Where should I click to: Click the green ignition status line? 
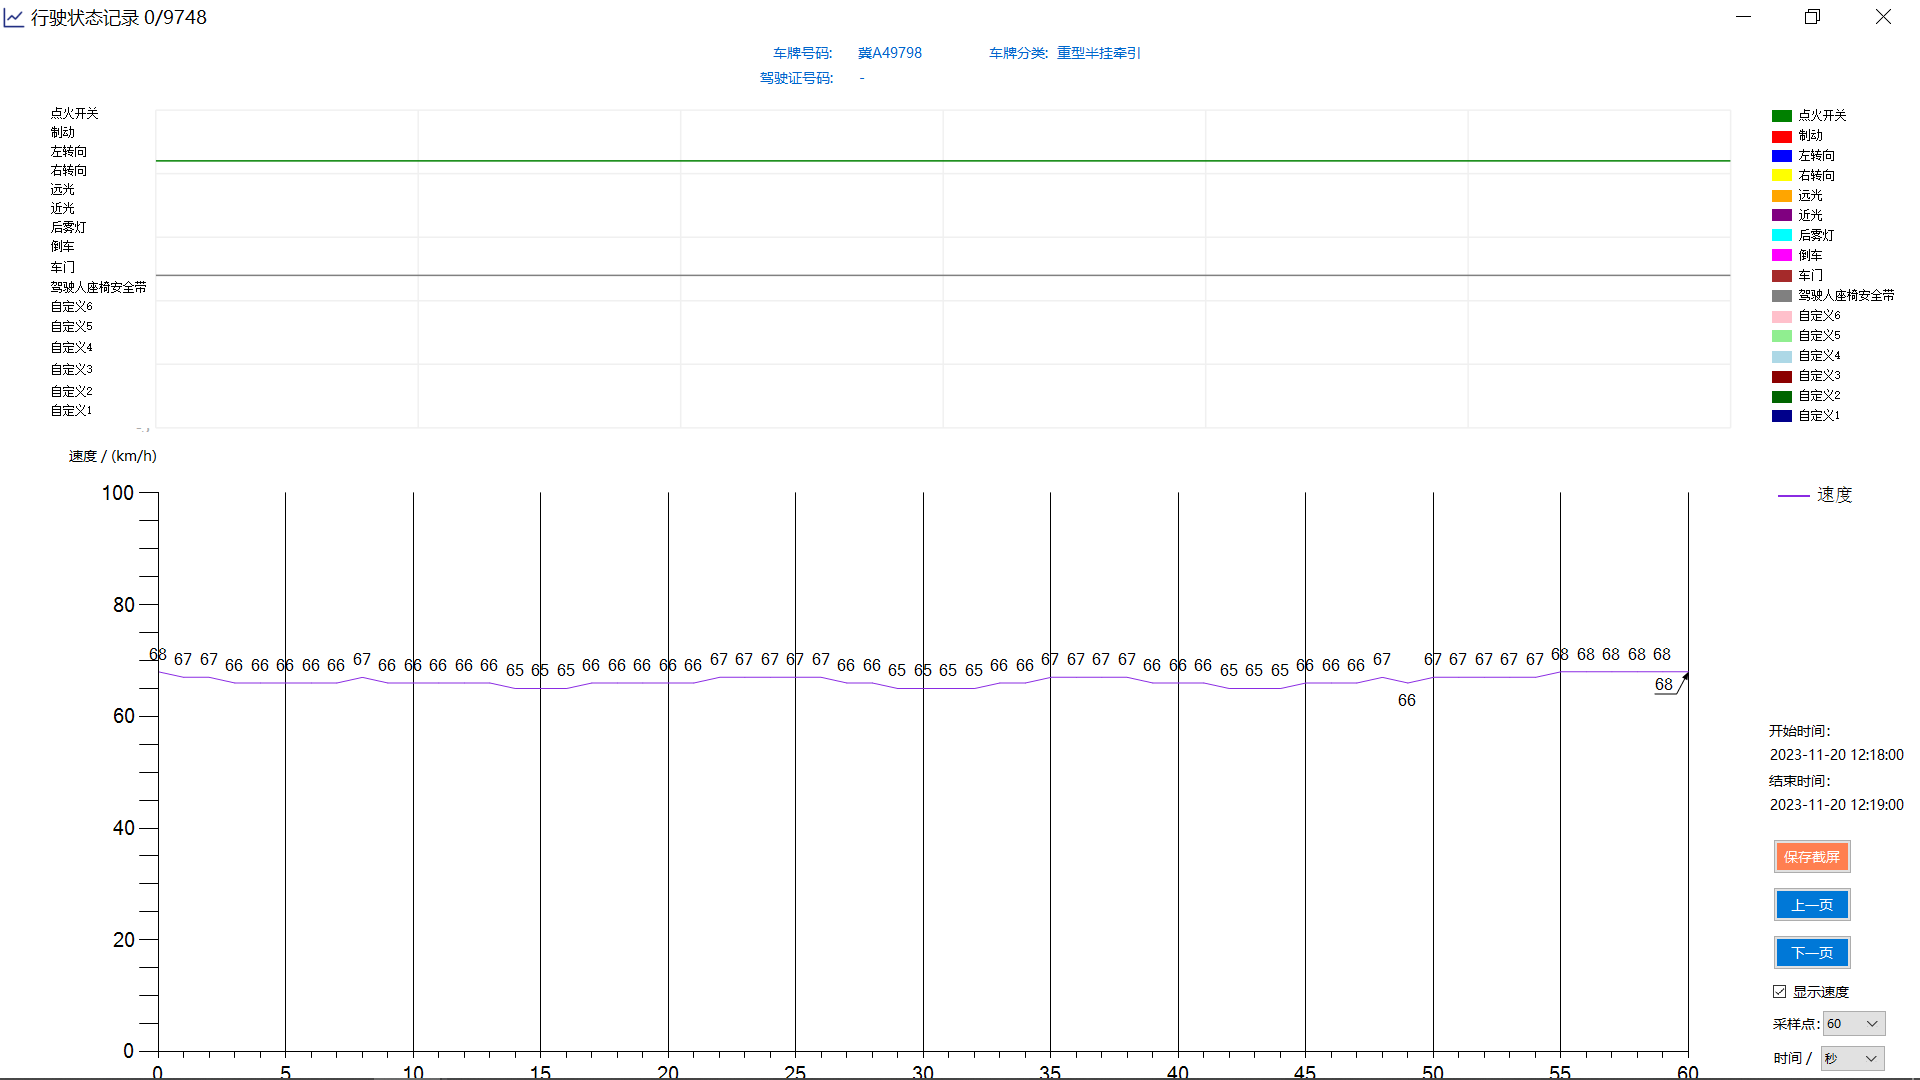pos(943,160)
